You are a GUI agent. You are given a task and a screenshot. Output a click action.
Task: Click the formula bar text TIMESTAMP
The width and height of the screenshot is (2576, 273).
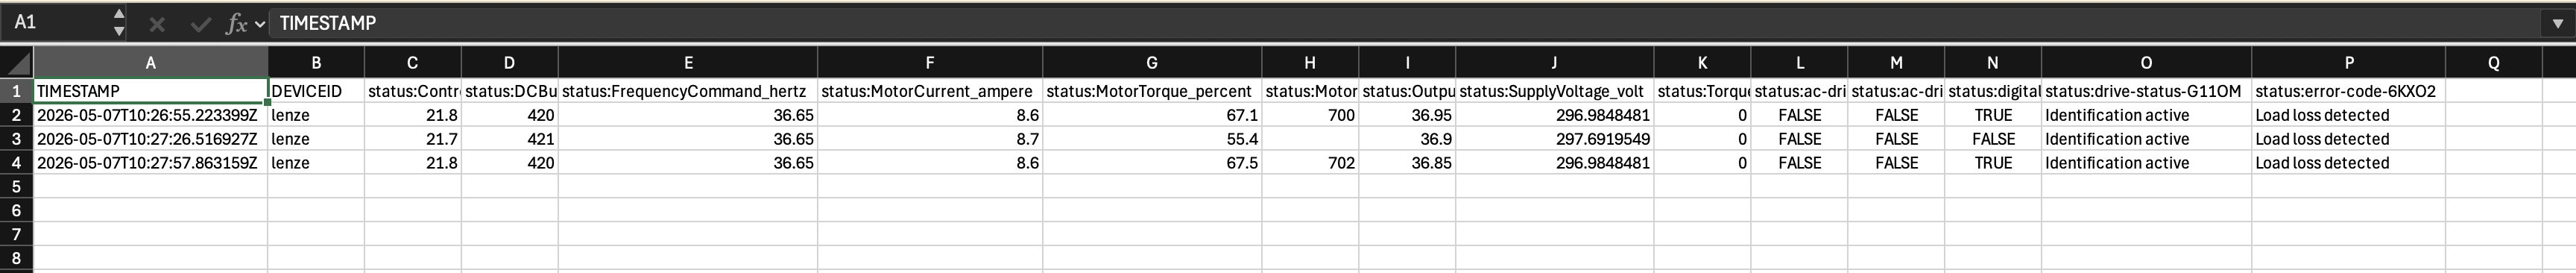(x=328, y=23)
